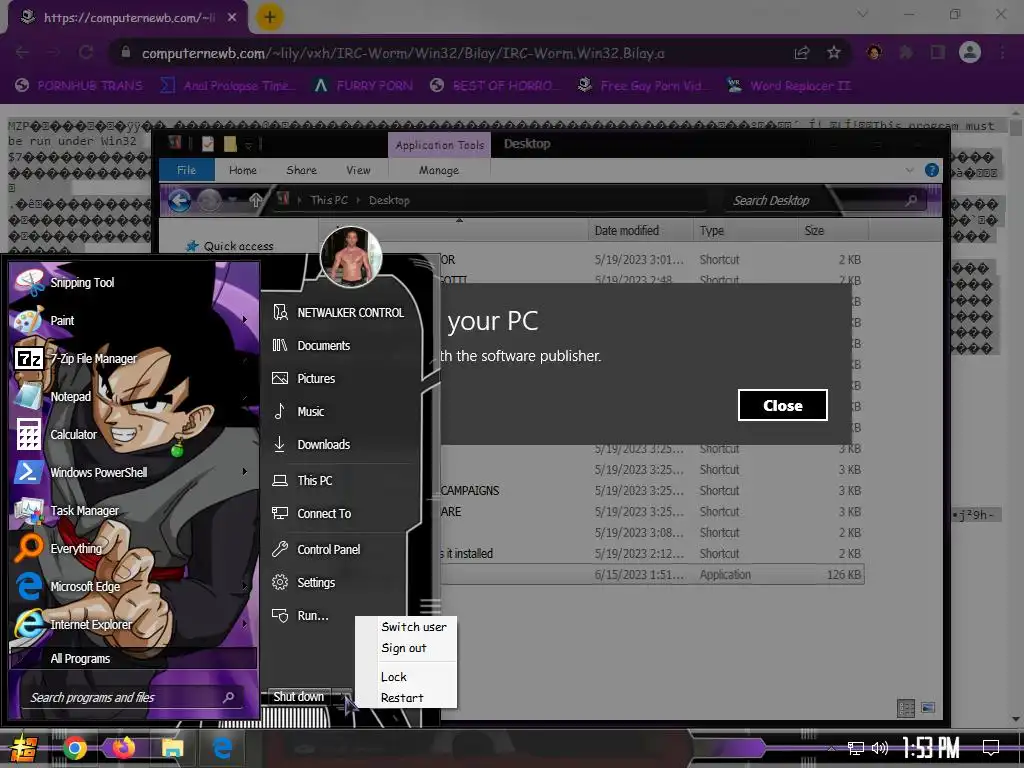Switch to Home ribbon tab
Screen dimensions: 1024x768
[242, 170]
